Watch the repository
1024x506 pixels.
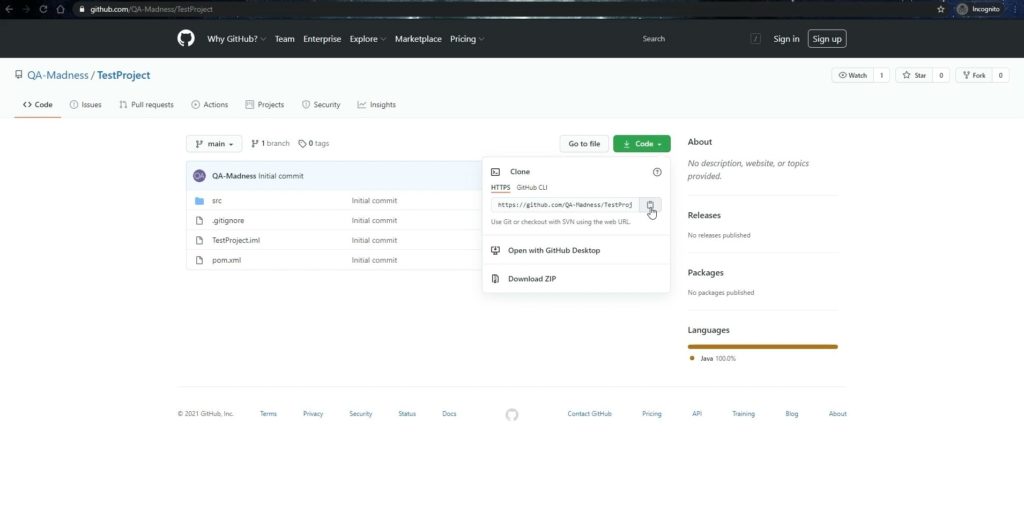point(853,75)
